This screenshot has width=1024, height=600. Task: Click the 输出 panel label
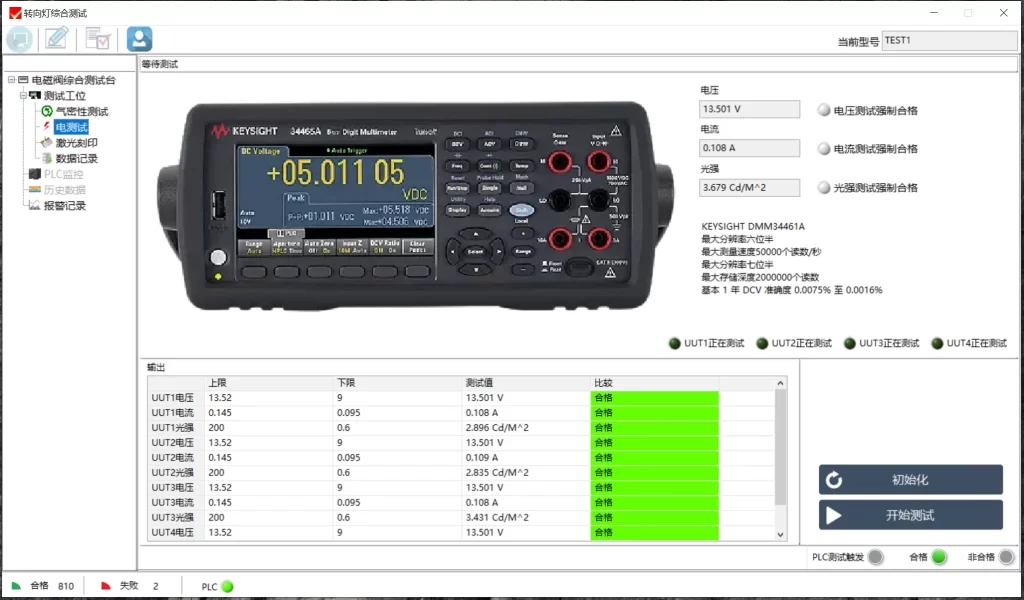coord(156,368)
